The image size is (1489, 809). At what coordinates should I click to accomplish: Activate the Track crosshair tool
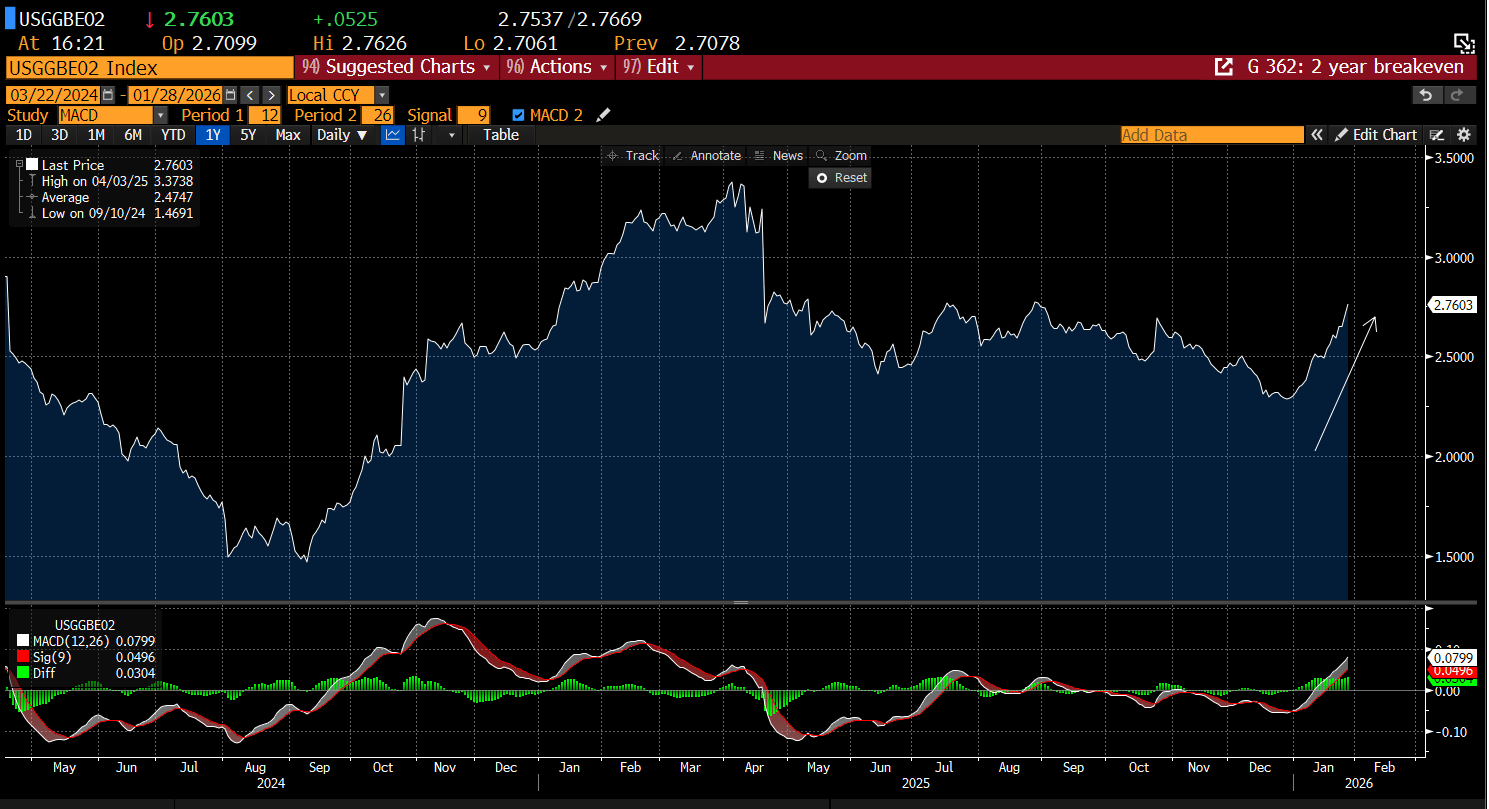(633, 156)
